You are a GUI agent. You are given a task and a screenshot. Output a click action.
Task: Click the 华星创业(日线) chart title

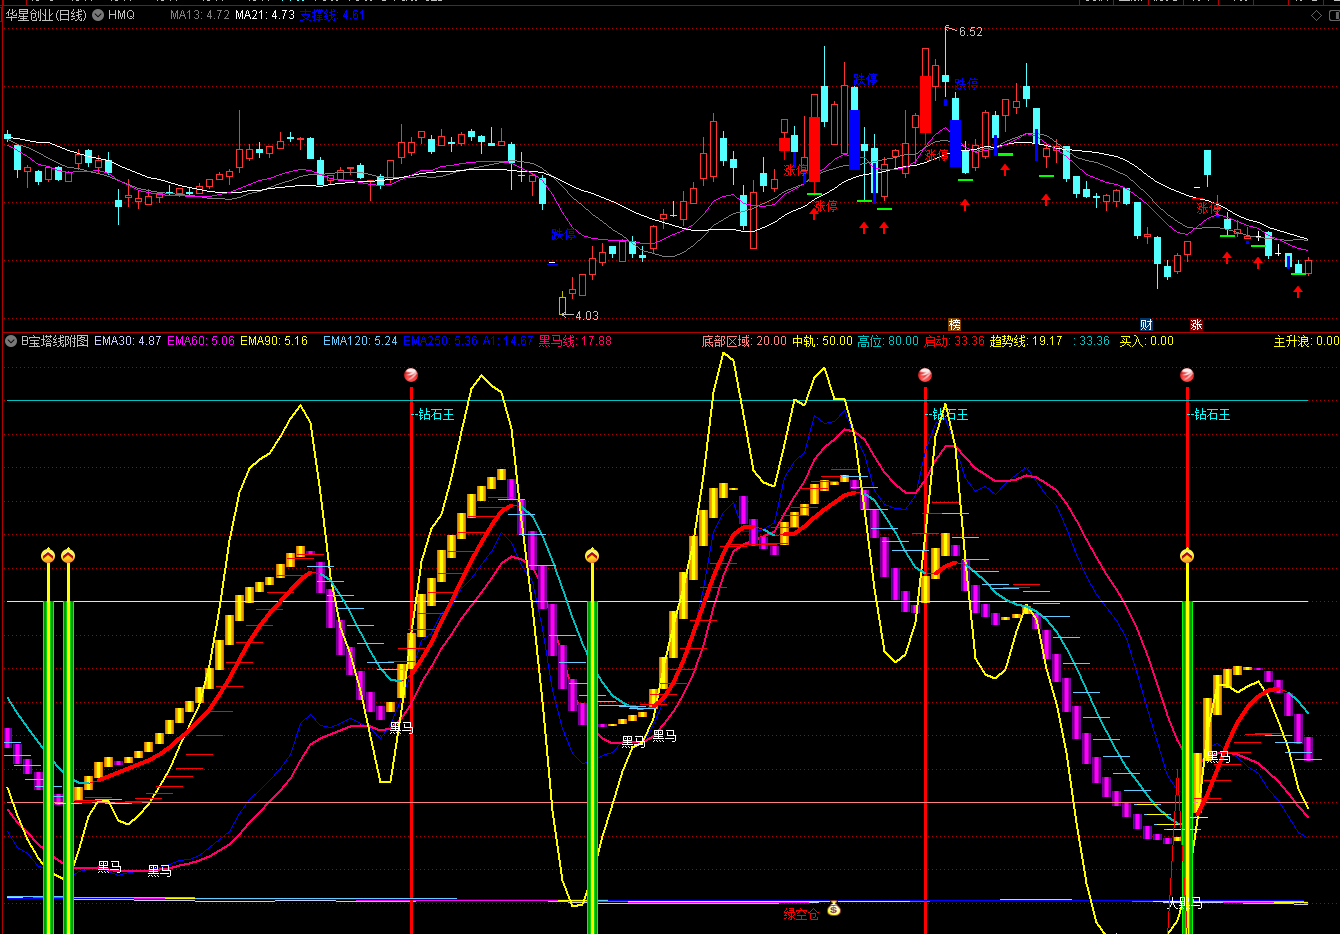click(46, 15)
